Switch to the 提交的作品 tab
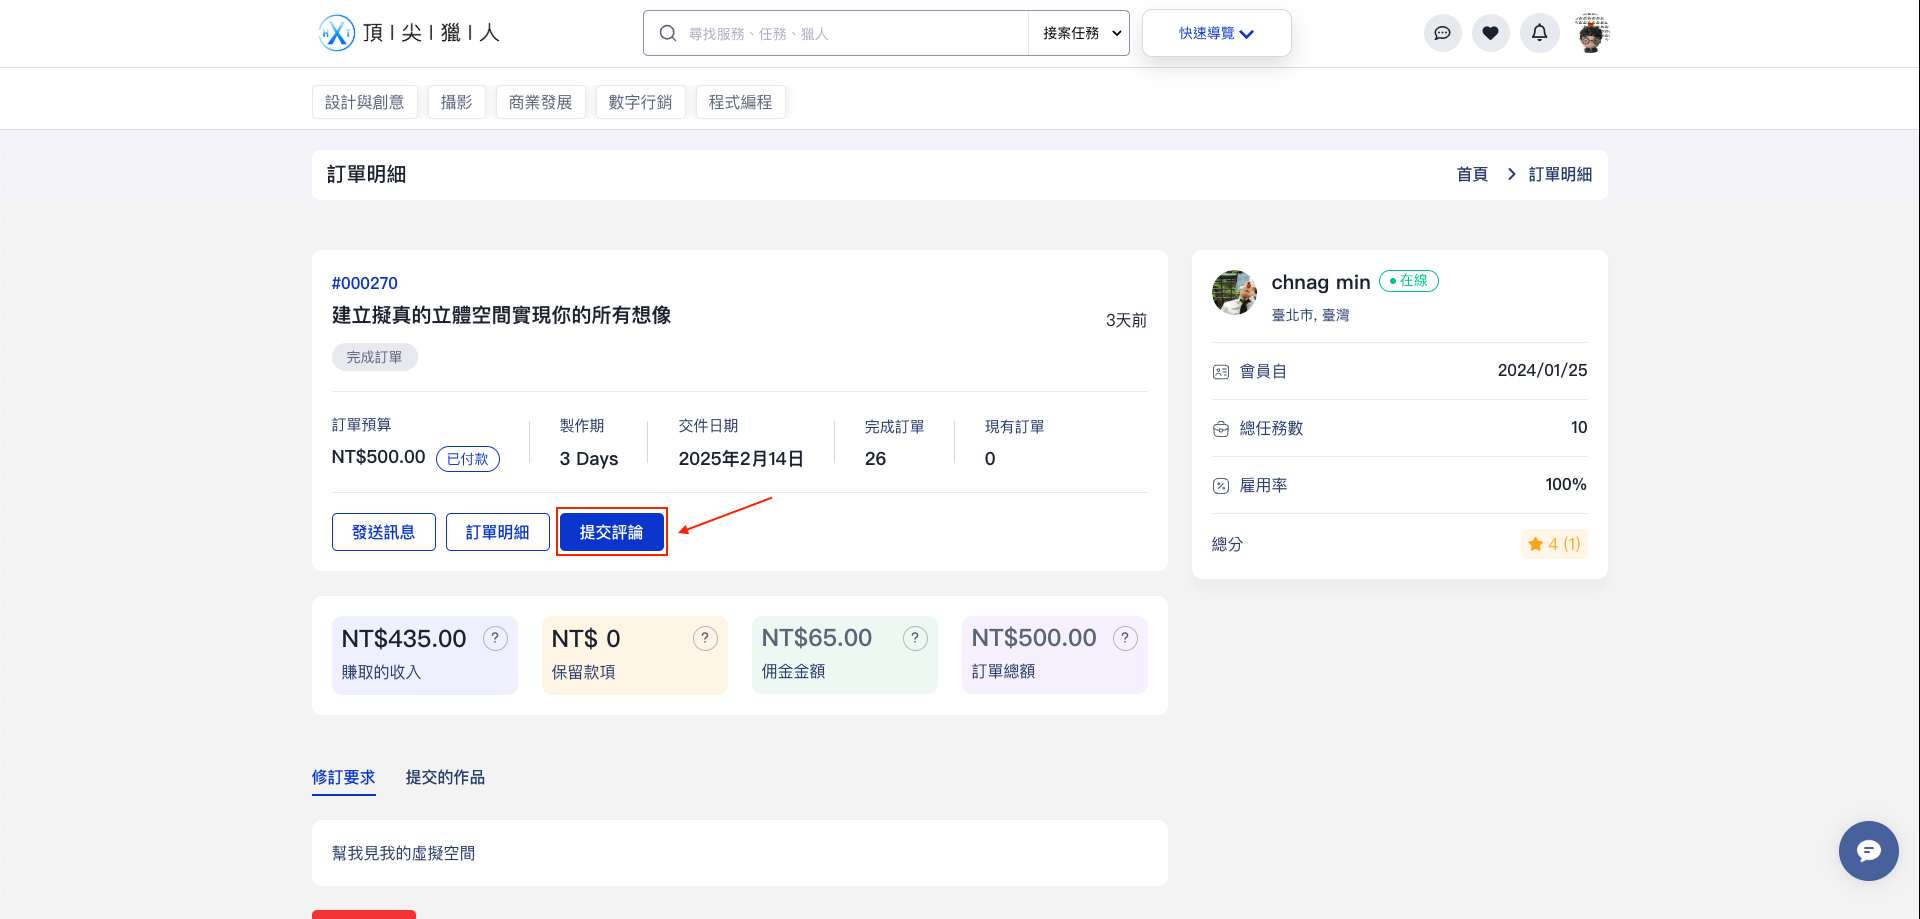 click(445, 777)
